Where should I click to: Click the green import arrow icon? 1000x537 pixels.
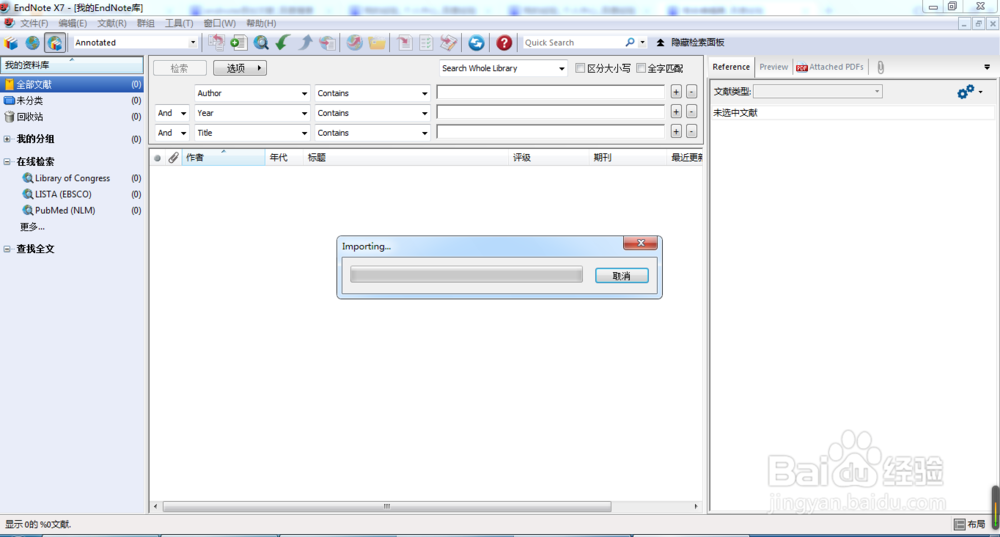[283, 43]
